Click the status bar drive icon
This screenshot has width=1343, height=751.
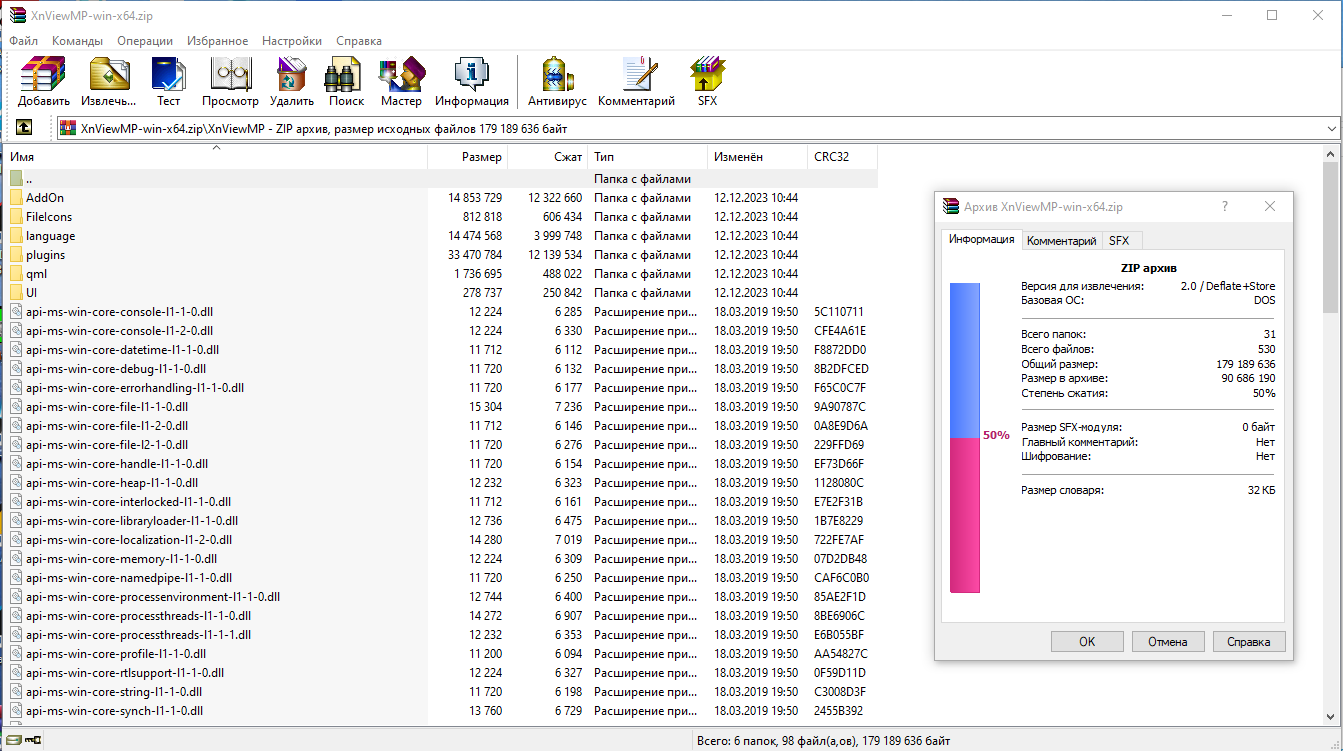point(12,741)
